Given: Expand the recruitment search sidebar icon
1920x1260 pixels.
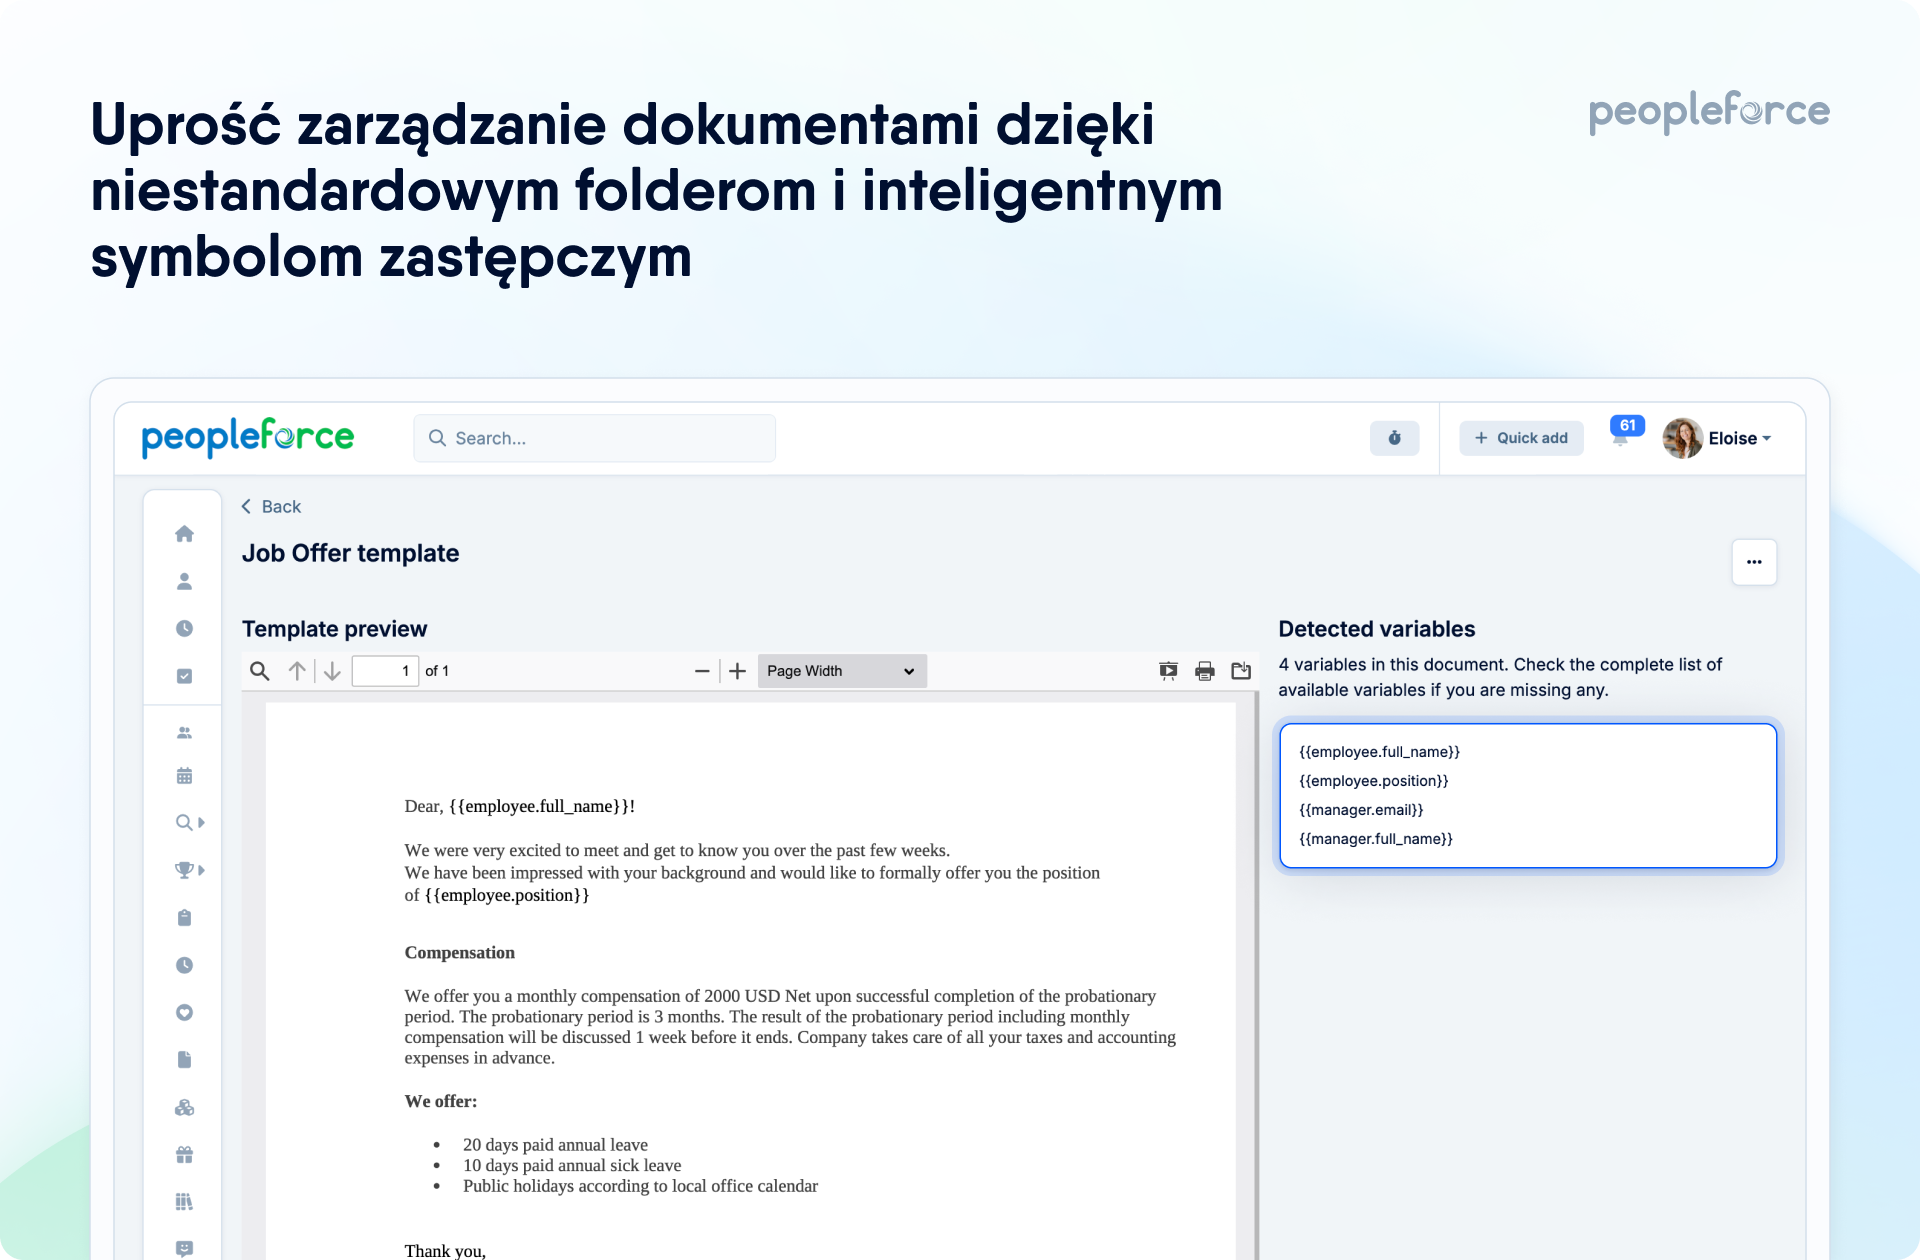Looking at the screenshot, I should (190, 822).
